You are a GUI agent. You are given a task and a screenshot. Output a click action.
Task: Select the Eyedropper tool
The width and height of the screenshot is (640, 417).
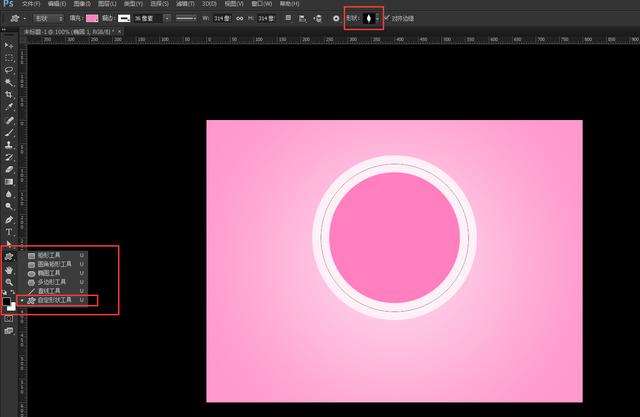click(9, 107)
